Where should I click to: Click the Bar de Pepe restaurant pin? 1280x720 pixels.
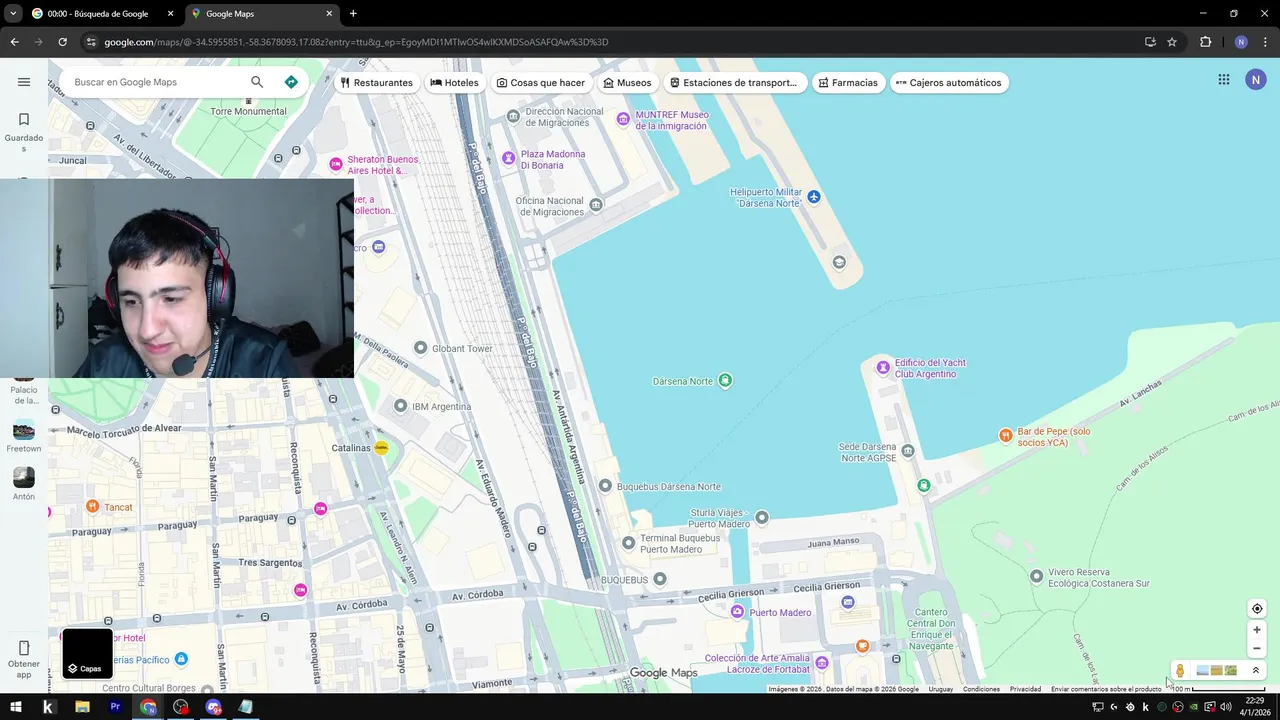click(x=1006, y=435)
